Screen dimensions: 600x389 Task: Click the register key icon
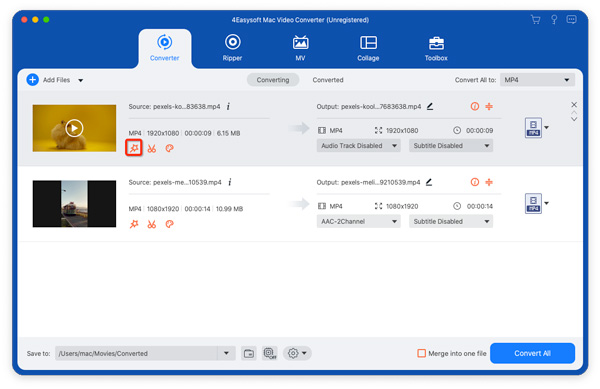[x=554, y=20]
